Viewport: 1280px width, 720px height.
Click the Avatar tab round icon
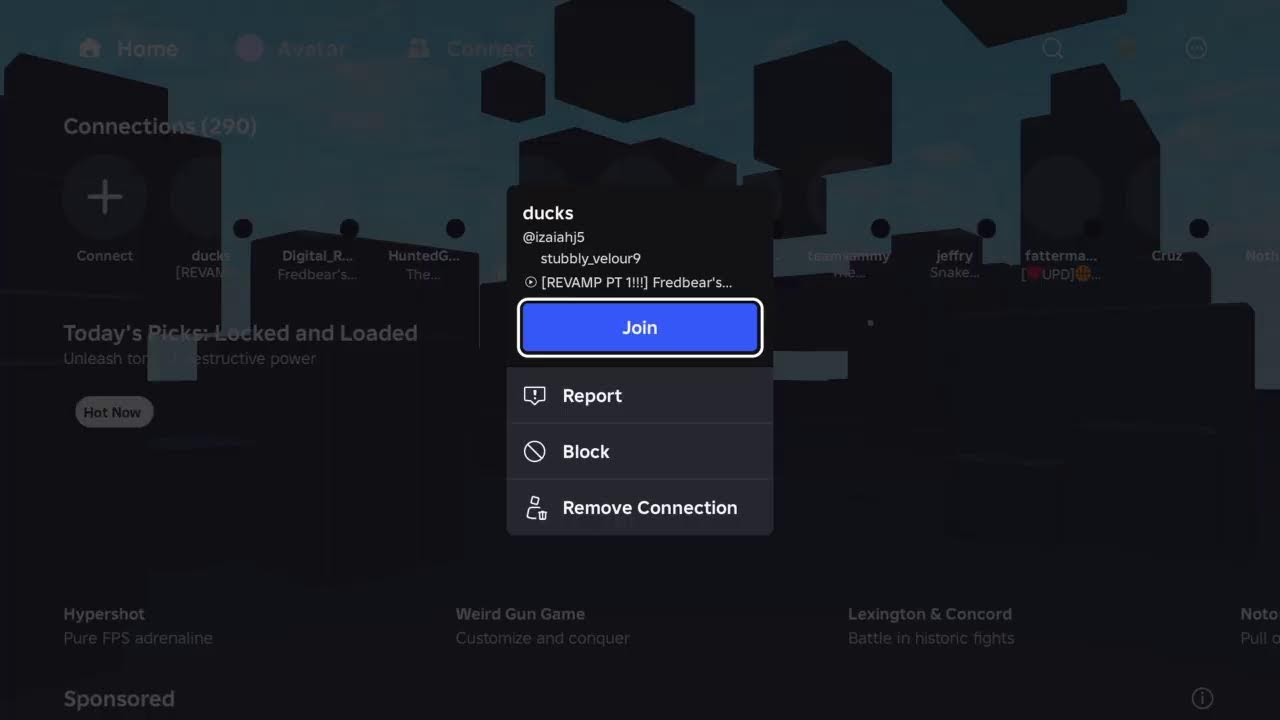(x=249, y=48)
